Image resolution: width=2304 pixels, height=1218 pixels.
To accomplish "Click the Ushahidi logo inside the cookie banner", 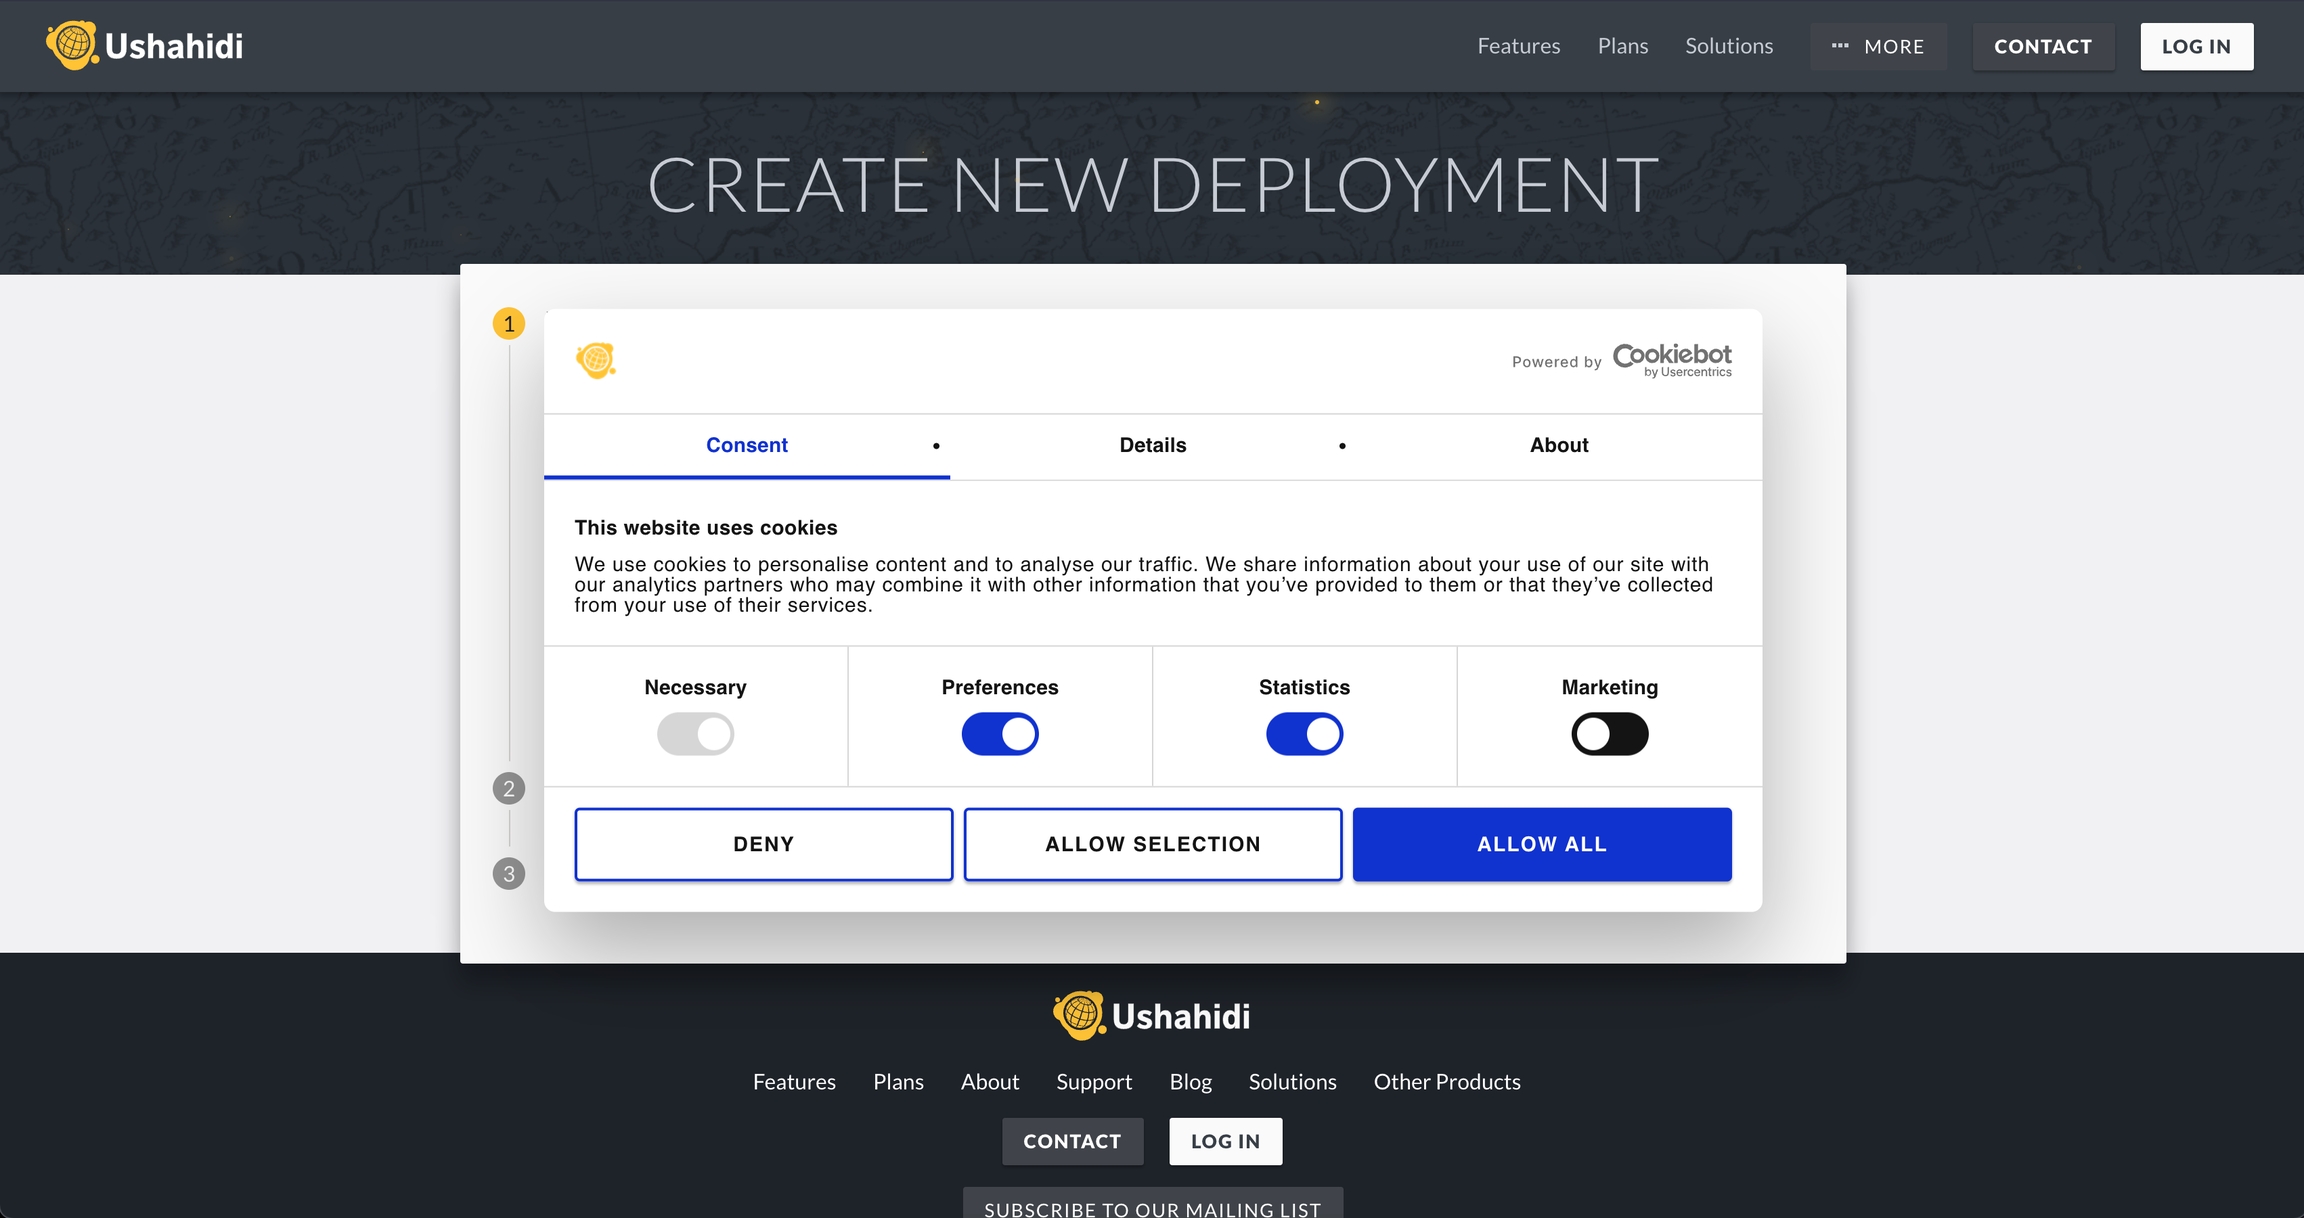I will [595, 360].
